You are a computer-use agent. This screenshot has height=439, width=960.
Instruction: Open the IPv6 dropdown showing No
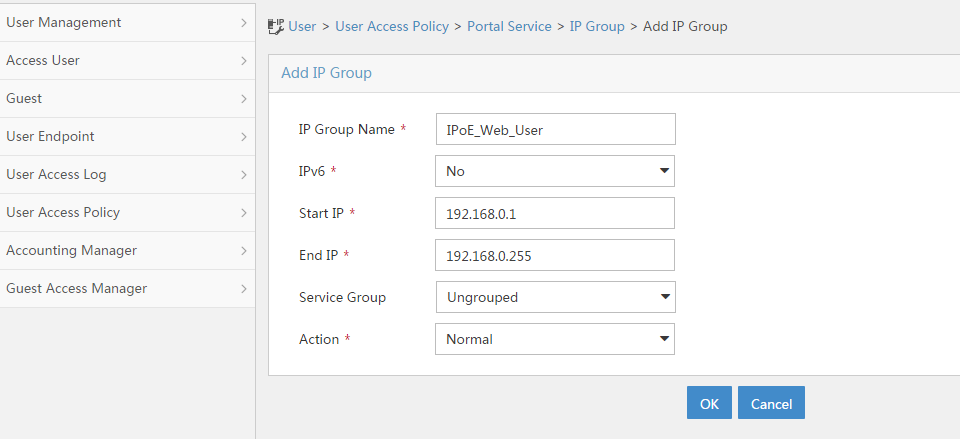(555, 171)
